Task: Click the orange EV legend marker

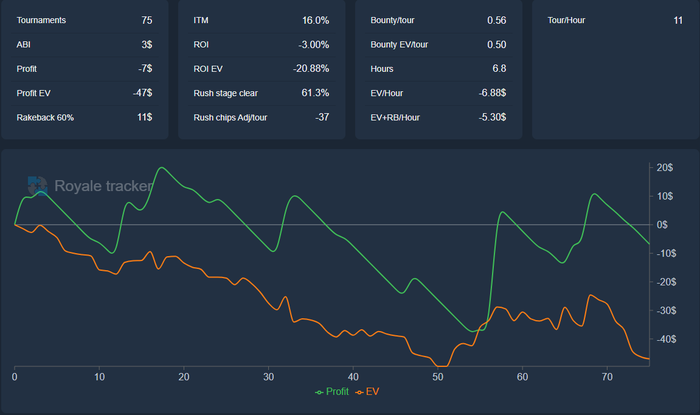Action: pos(358,391)
